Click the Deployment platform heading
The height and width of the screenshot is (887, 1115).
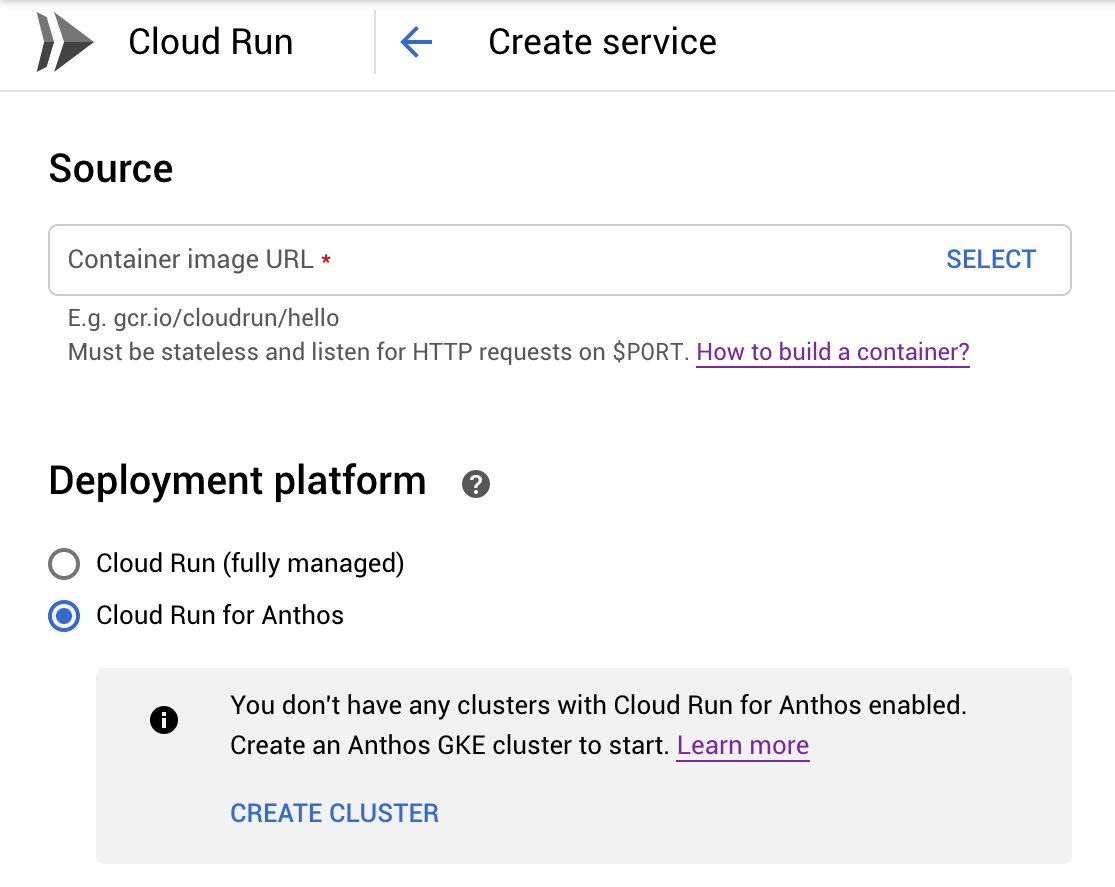click(x=238, y=482)
